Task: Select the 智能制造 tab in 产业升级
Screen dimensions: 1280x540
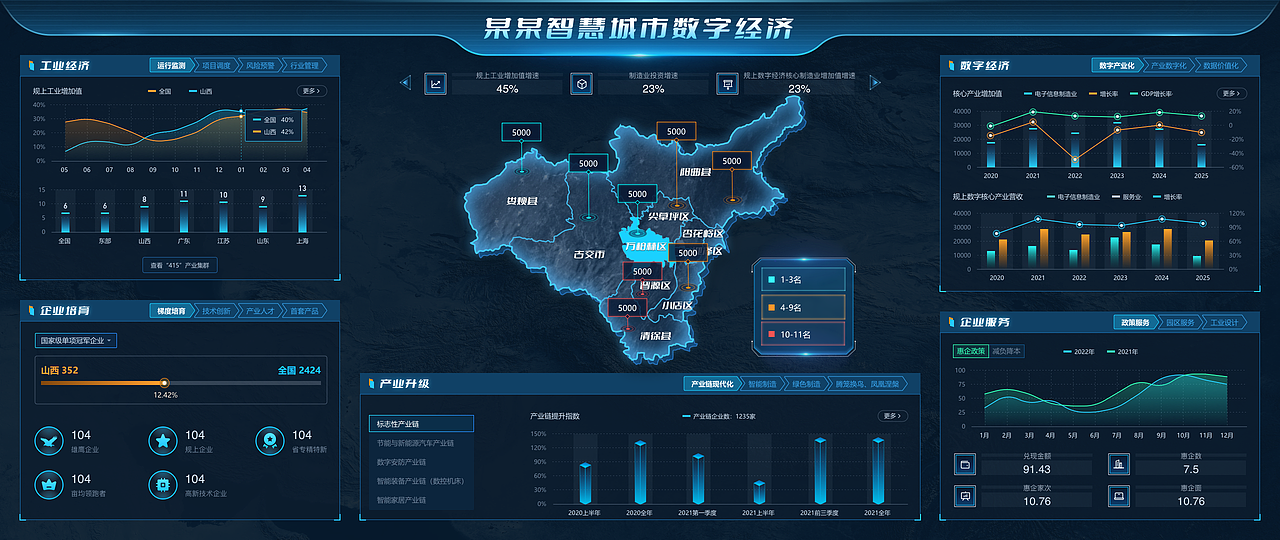Action: click(762, 384)
